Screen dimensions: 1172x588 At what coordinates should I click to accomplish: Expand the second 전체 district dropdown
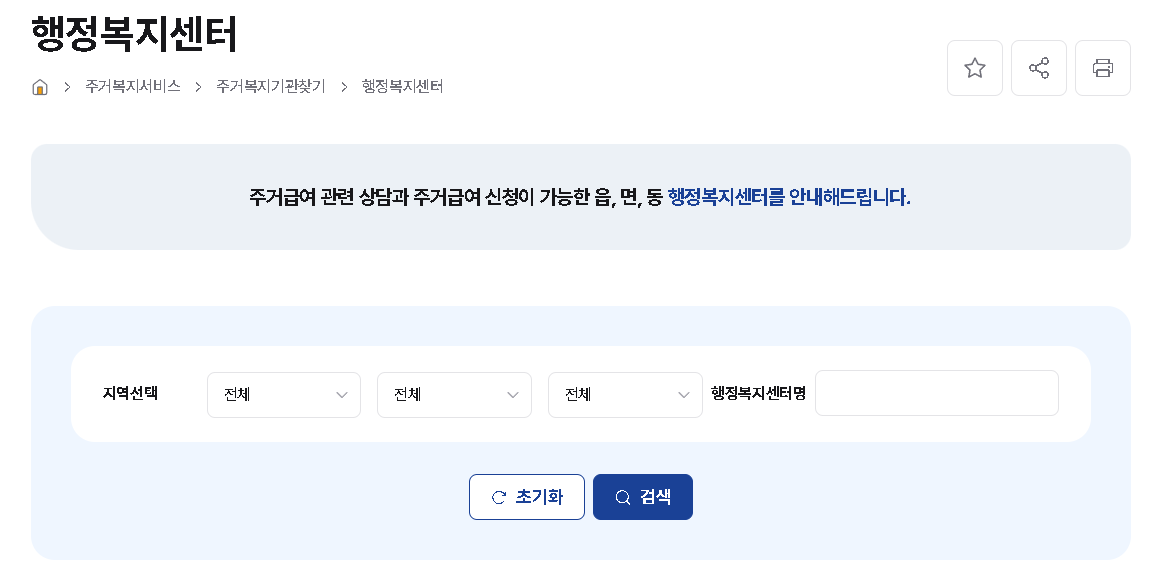click(x=454, y=395)
